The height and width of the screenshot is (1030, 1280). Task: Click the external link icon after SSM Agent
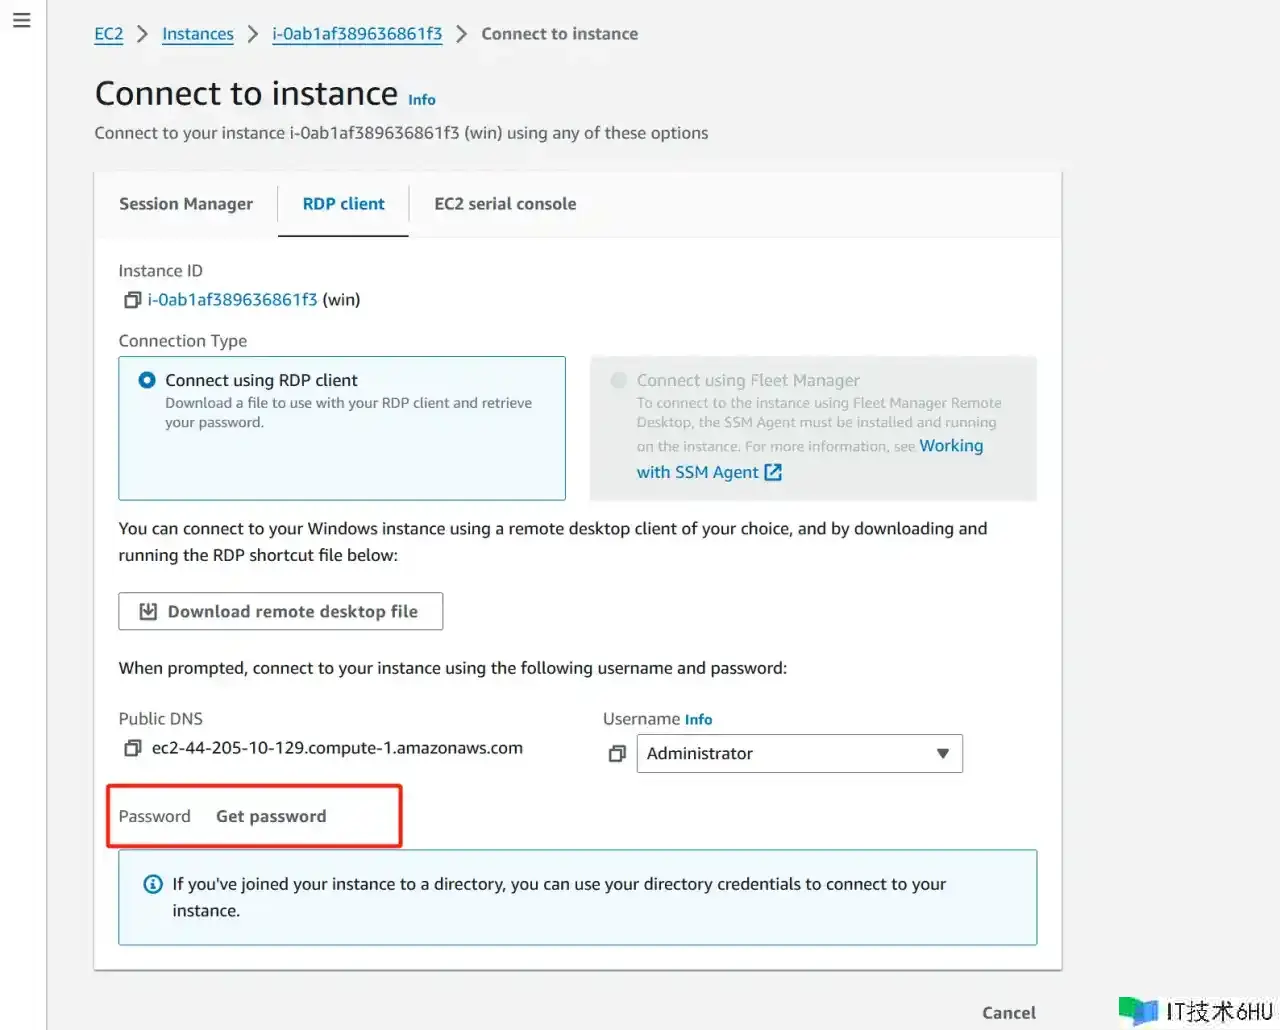[x=773, y=472]
